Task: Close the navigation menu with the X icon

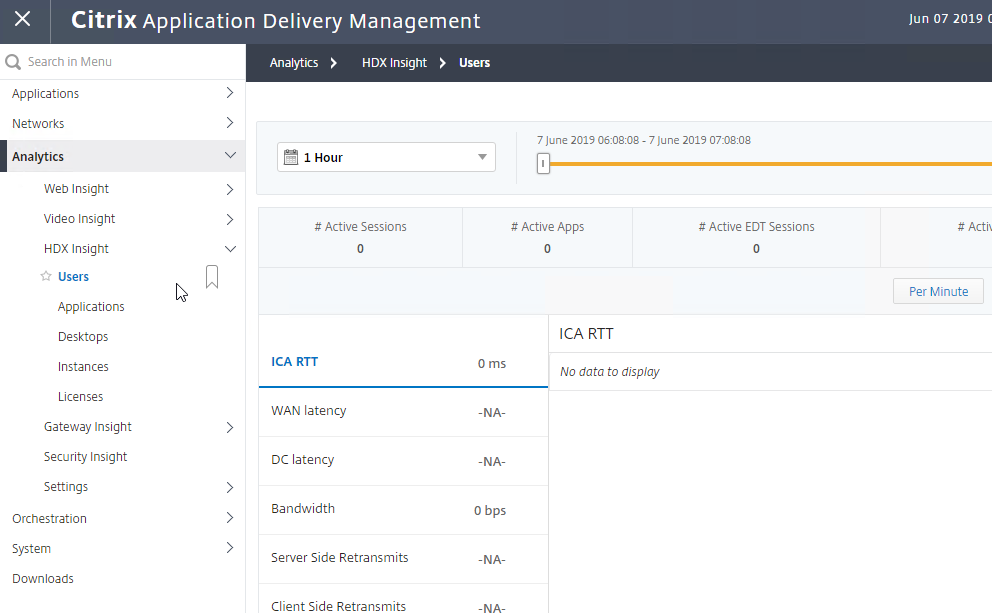Action: [23, 20]
